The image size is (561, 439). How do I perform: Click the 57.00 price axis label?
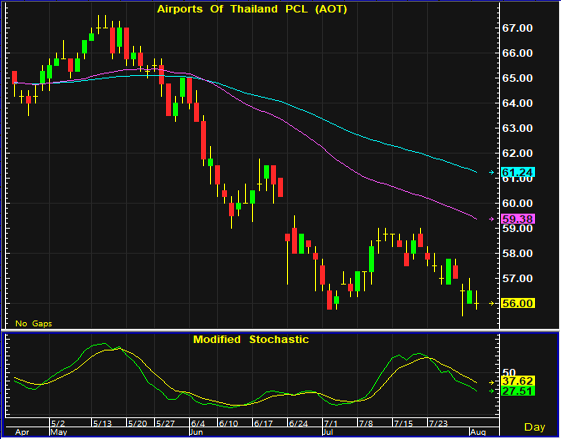click(x=517, y=278)
